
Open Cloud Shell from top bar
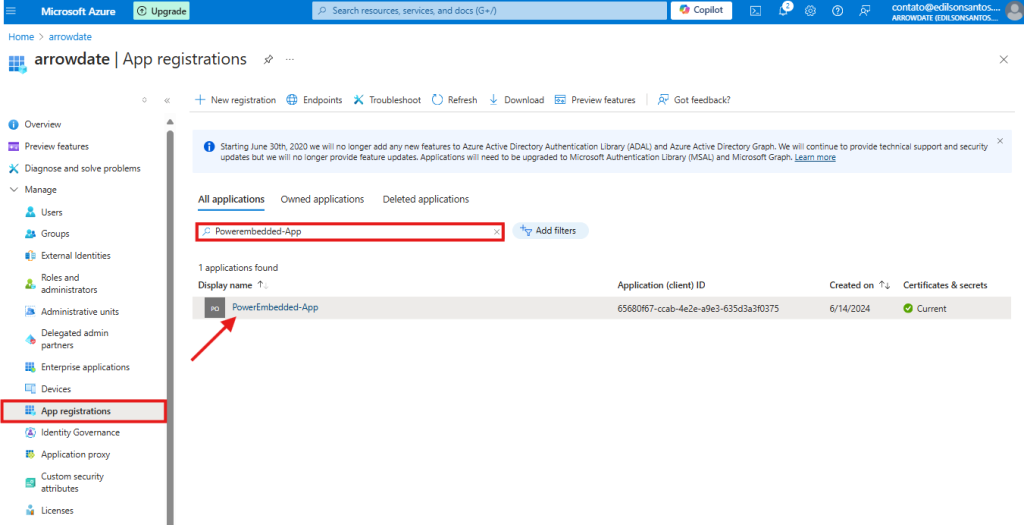(x=755, y=10)
